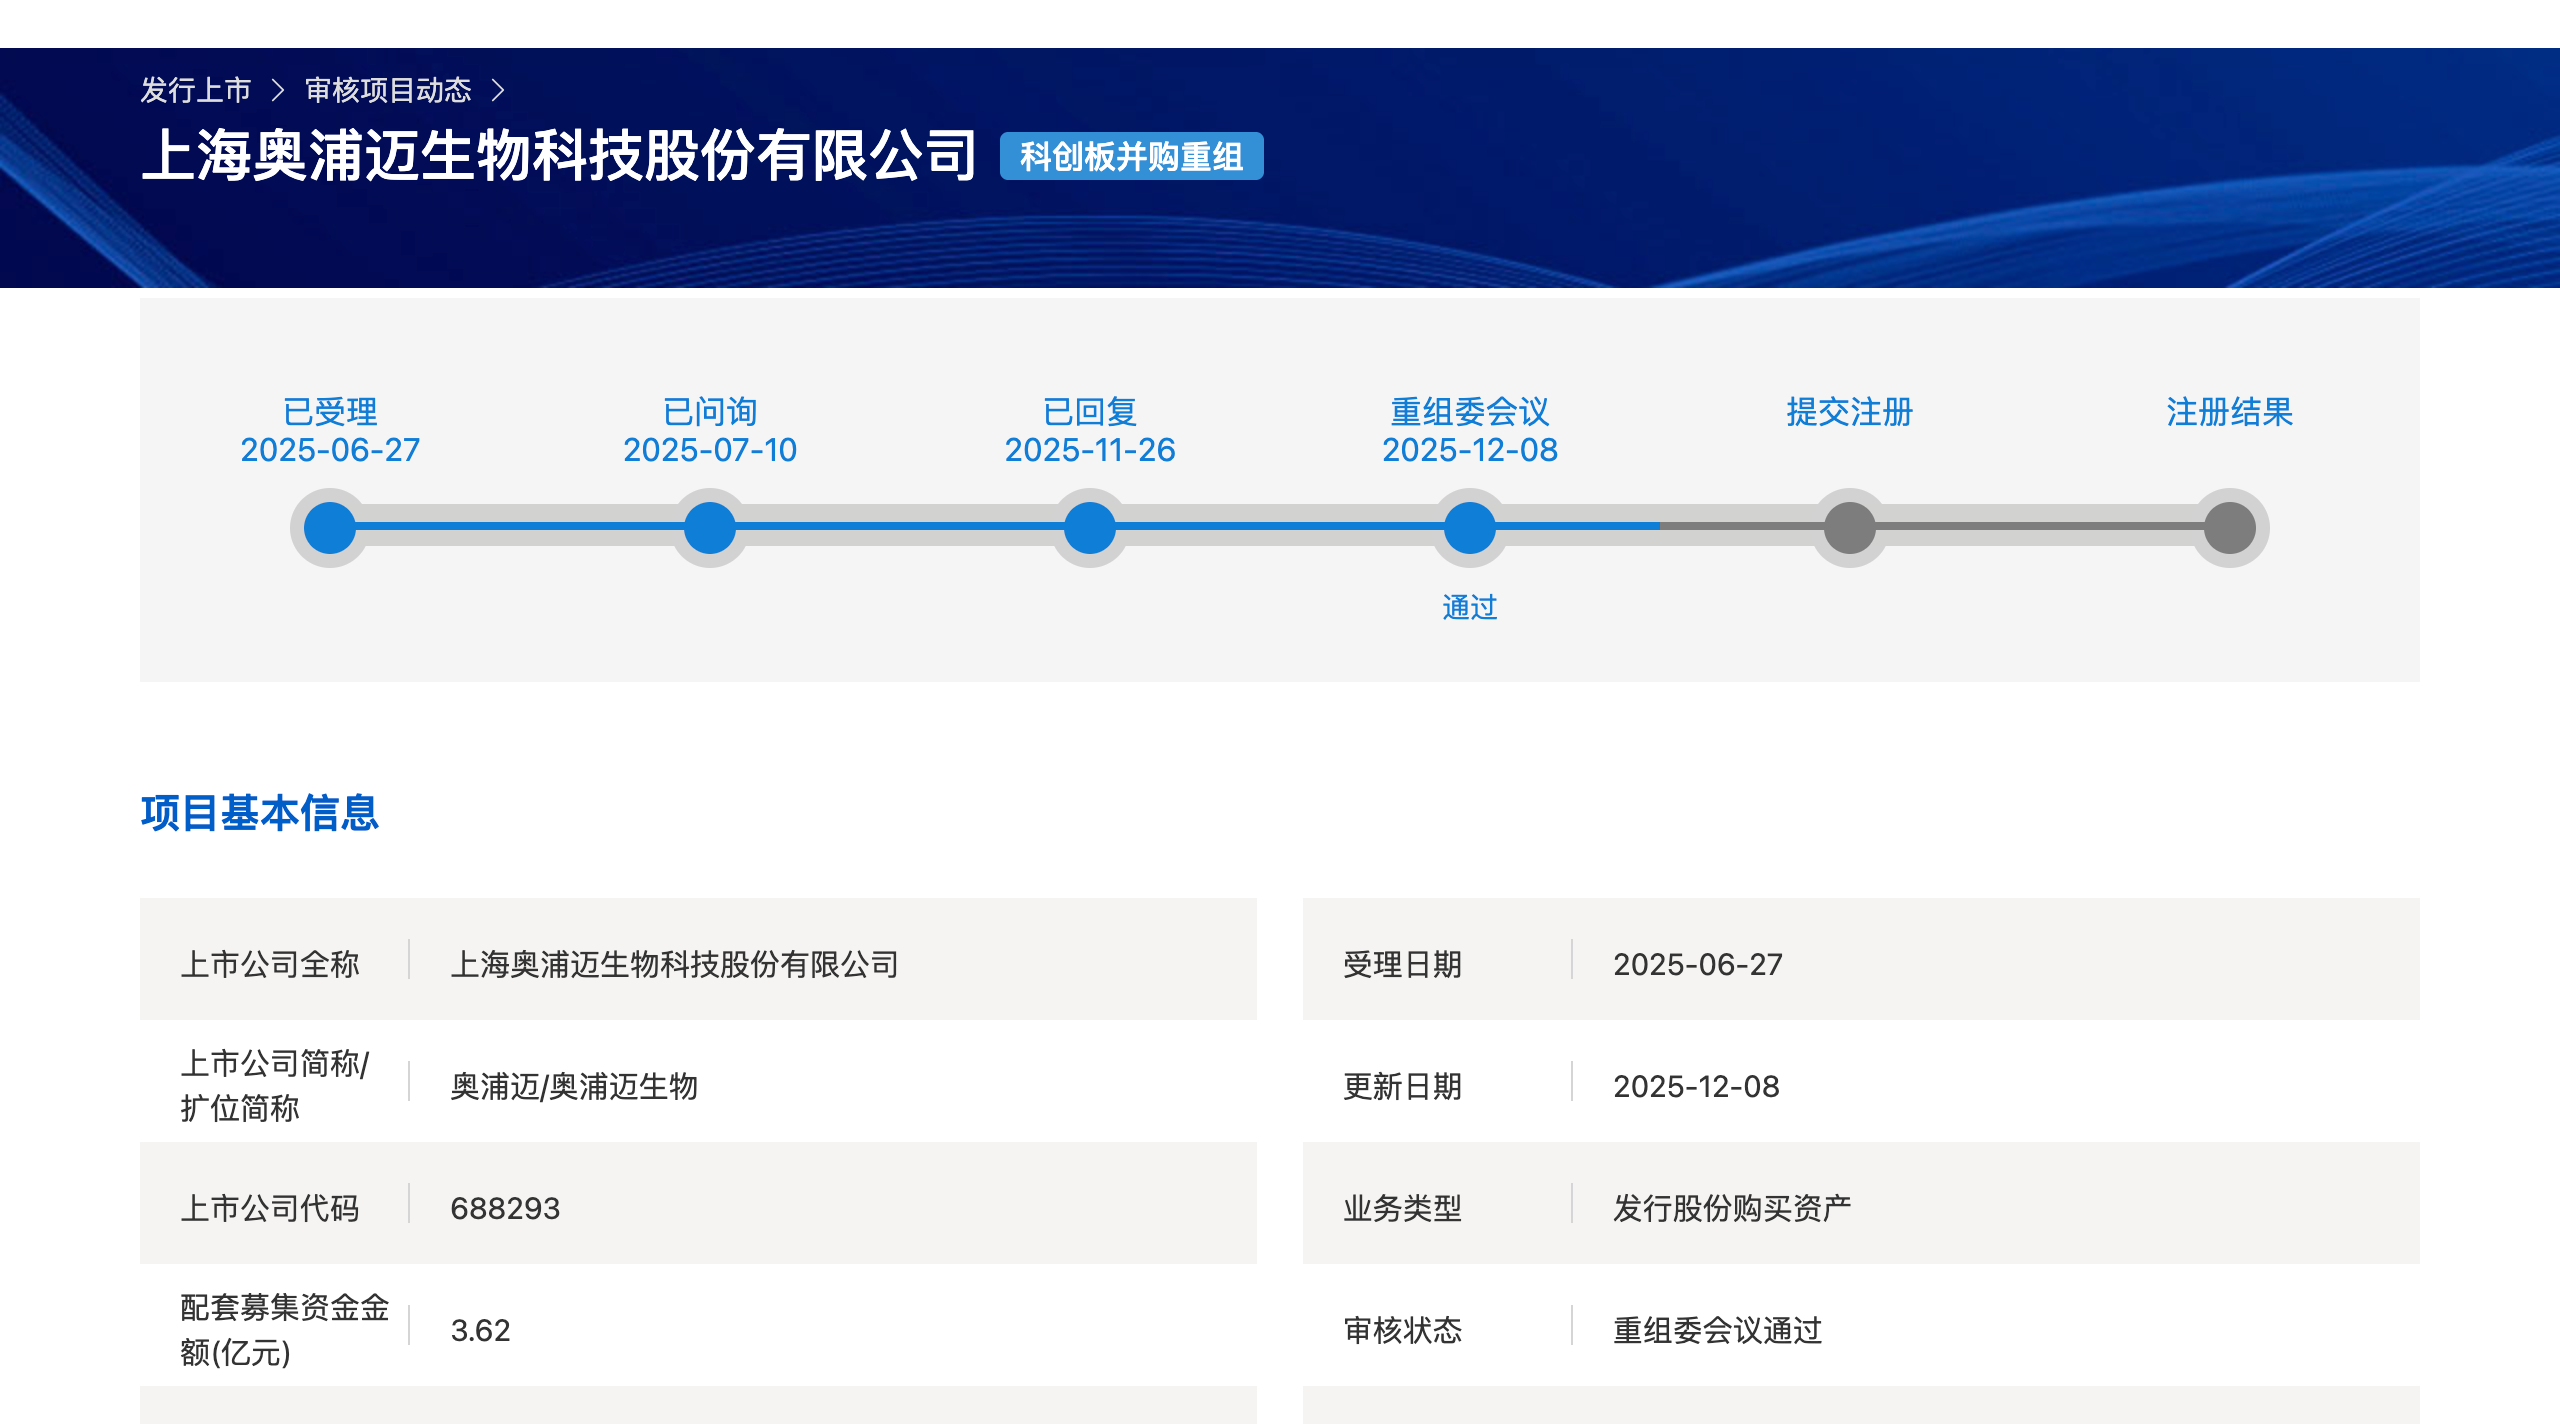
Task: Click the 科创板并购重组 badge
Action: coord(1131,156)
